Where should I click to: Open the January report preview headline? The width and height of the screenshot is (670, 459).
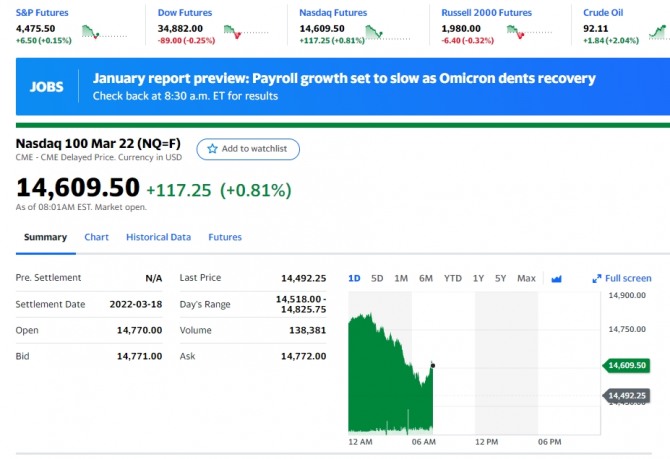(x=343, y=78)
